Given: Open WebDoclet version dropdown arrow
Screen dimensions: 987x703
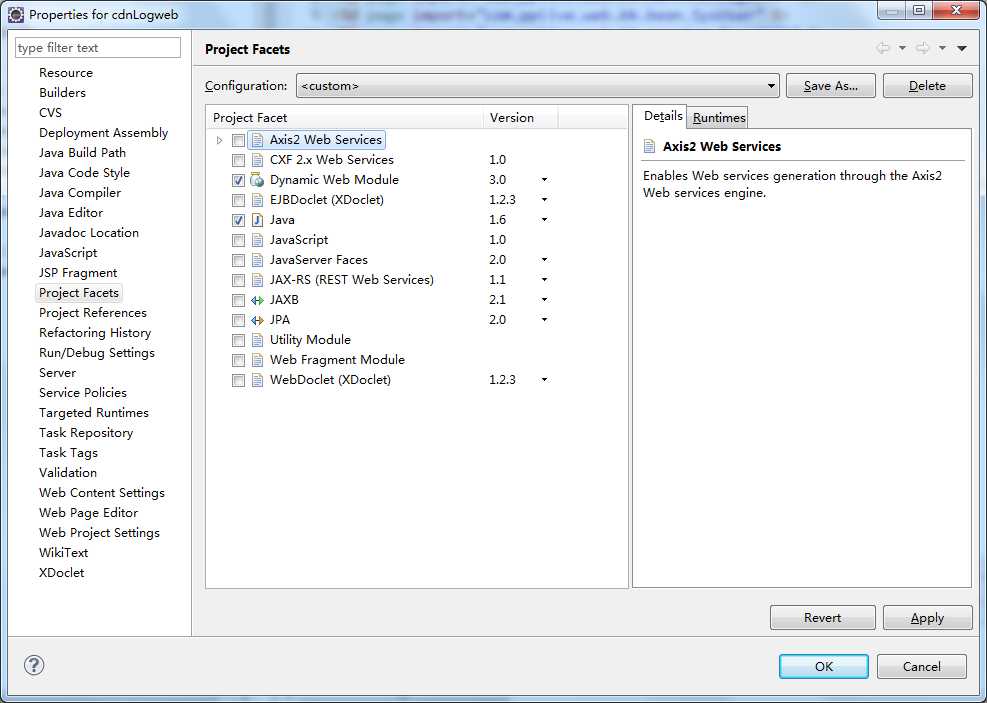Looking at the screenshot, I should click(x=544, y=380).
